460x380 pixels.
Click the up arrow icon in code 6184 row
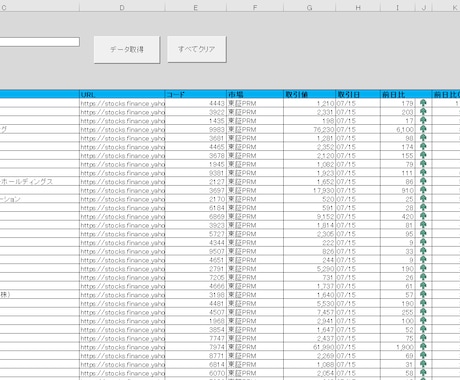coord(423,207)
